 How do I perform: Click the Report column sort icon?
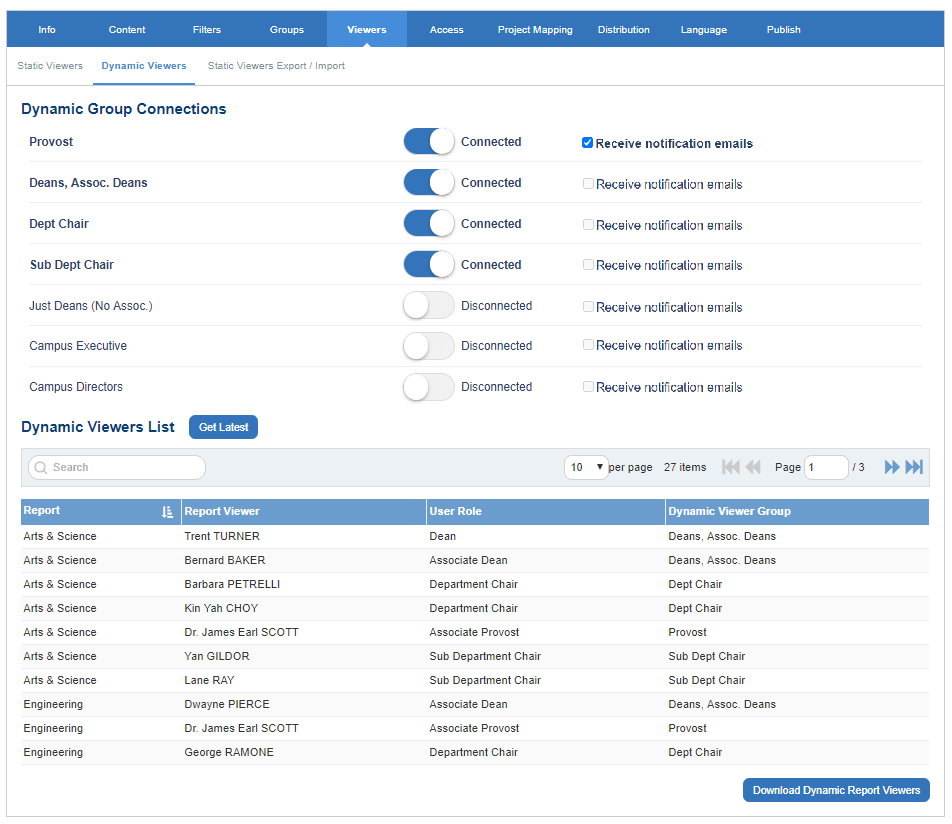point(168,512)
